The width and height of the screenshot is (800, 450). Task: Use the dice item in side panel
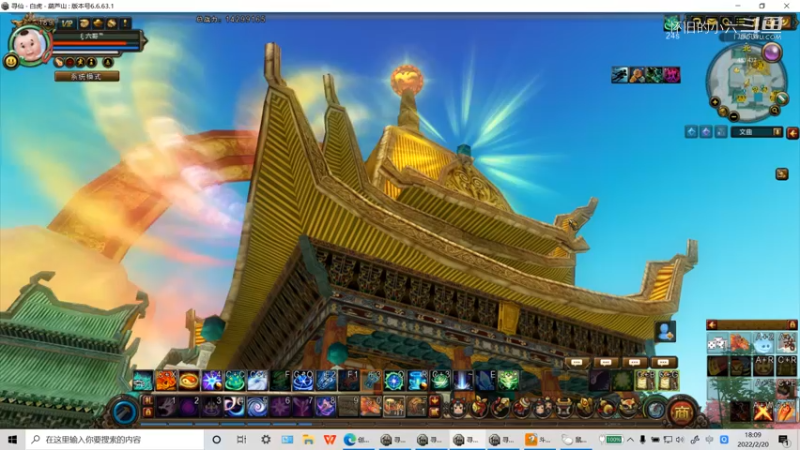click(717, 343)
